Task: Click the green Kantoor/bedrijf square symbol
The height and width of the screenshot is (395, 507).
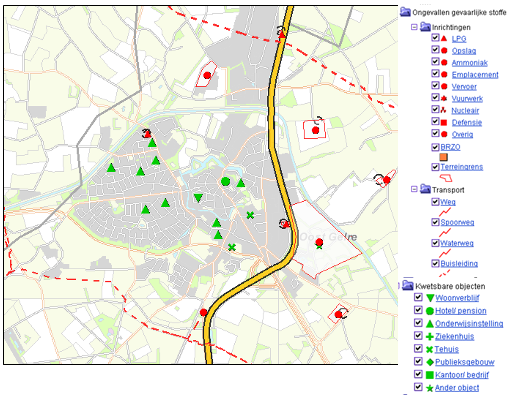Action: click(x=430, y=375)
